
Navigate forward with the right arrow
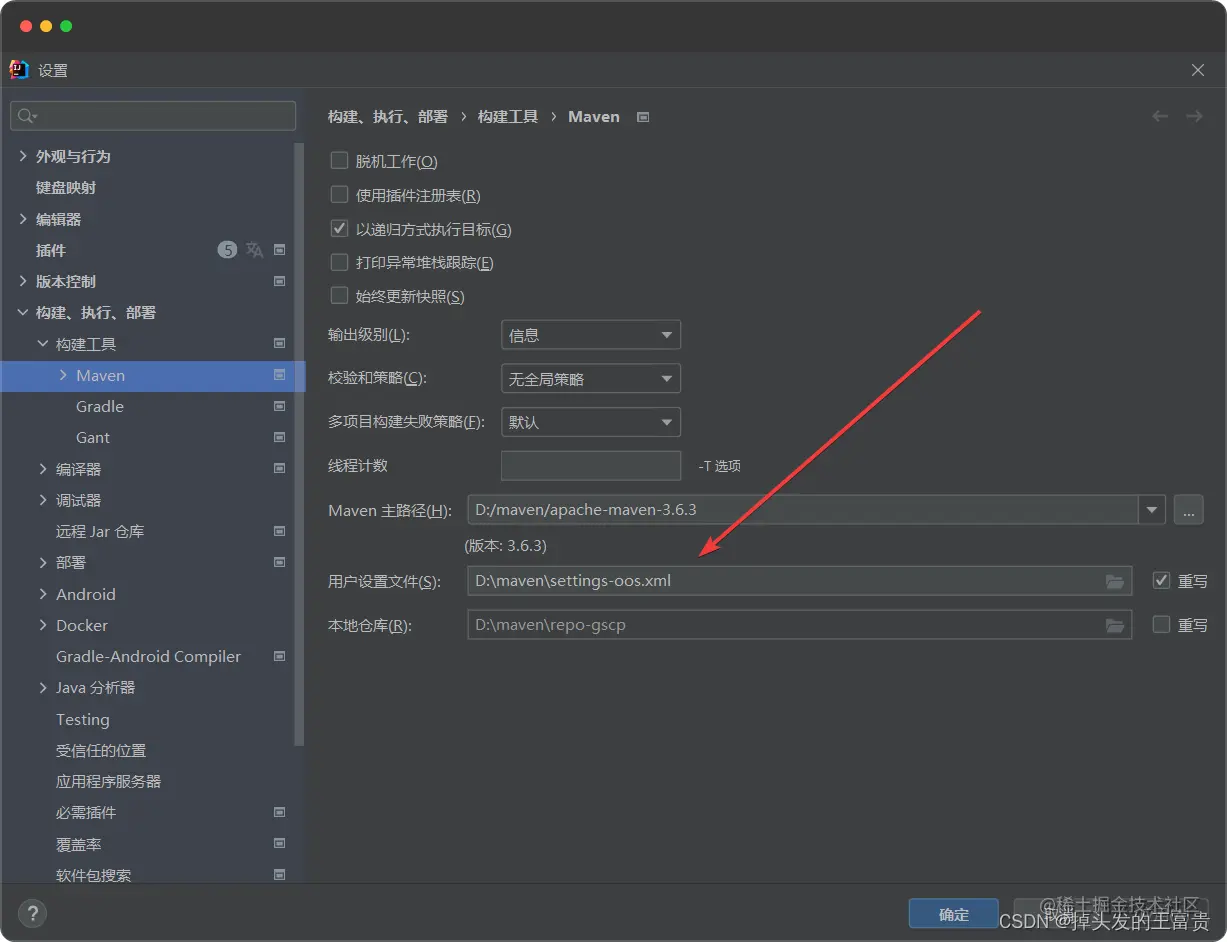point(1194,117)
